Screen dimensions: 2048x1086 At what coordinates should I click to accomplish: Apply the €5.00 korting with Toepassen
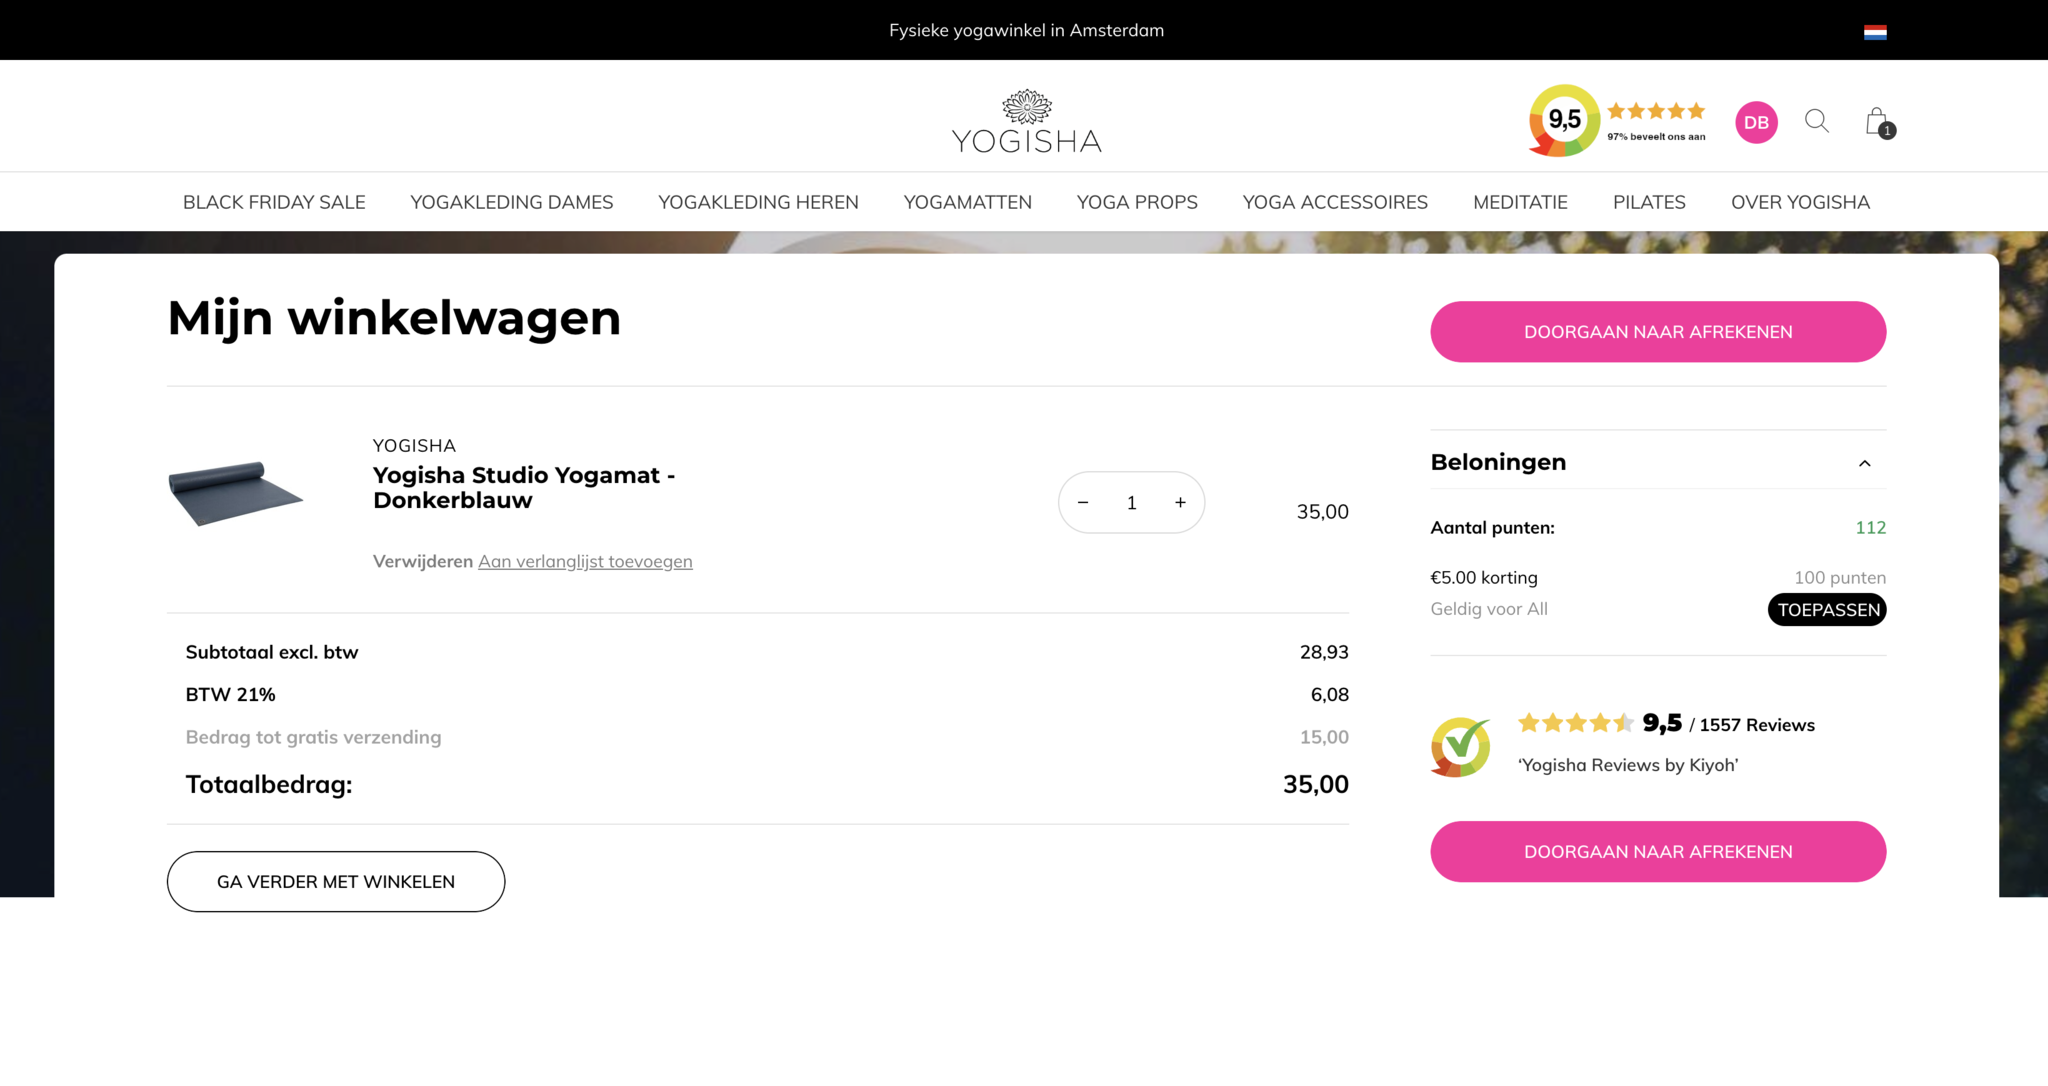coord(1827,610)
